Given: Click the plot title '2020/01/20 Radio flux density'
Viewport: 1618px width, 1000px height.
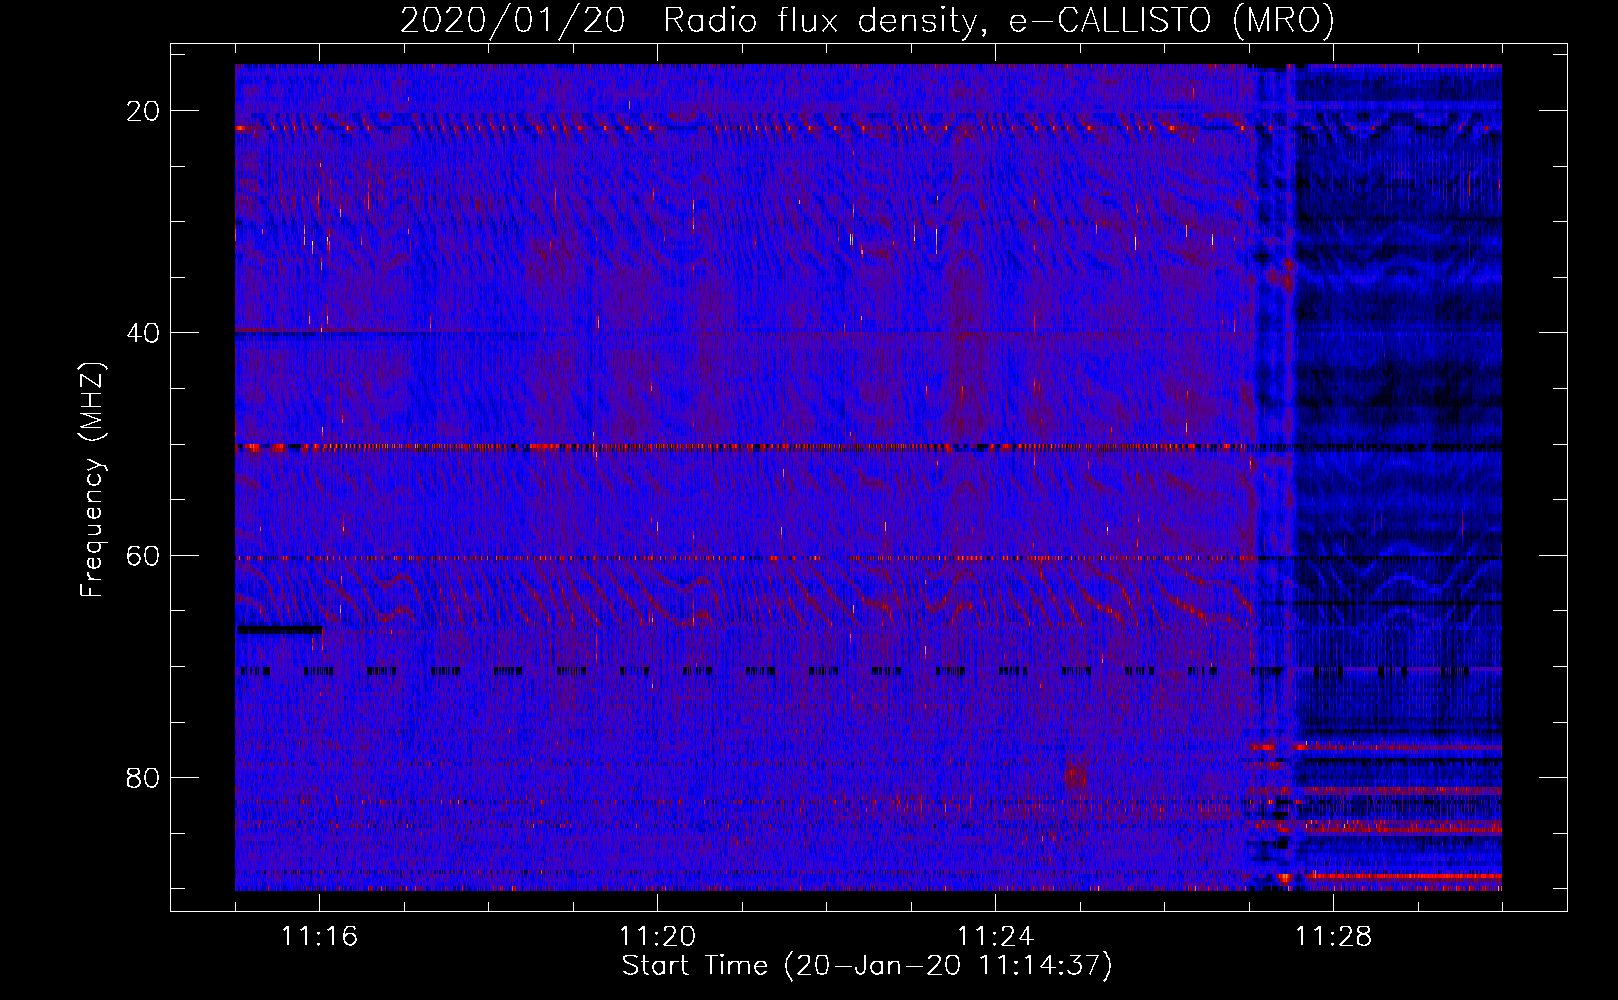Looking at the screenshot, I should (x=867, y=20).
